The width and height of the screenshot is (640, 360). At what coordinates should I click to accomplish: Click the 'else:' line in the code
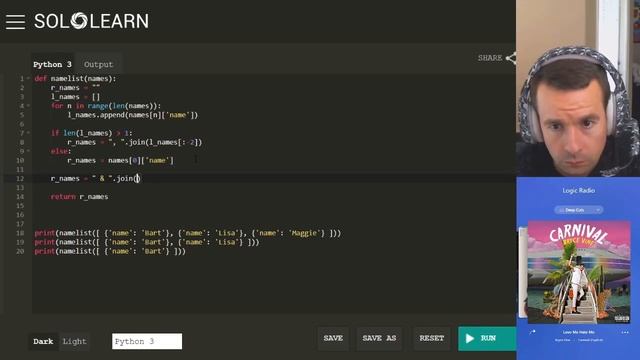[x=61, y=151]
